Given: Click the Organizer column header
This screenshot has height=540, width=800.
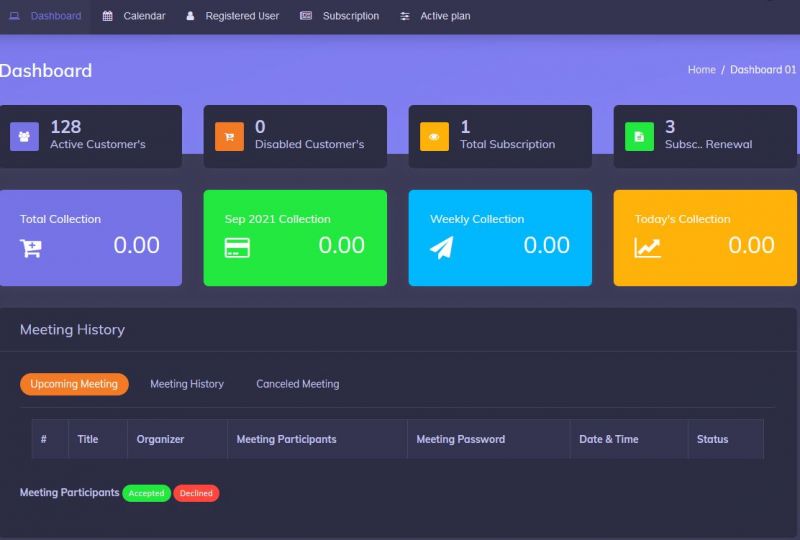Looking at the screenshot, I should (177, 439).
